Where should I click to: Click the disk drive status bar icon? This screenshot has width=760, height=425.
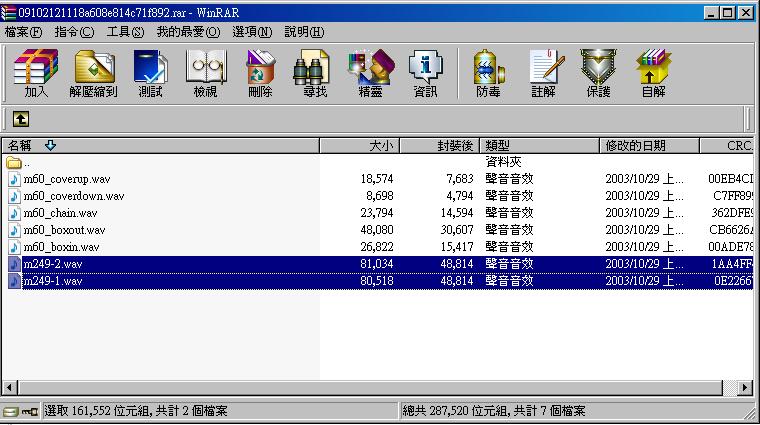click(11, 411)
